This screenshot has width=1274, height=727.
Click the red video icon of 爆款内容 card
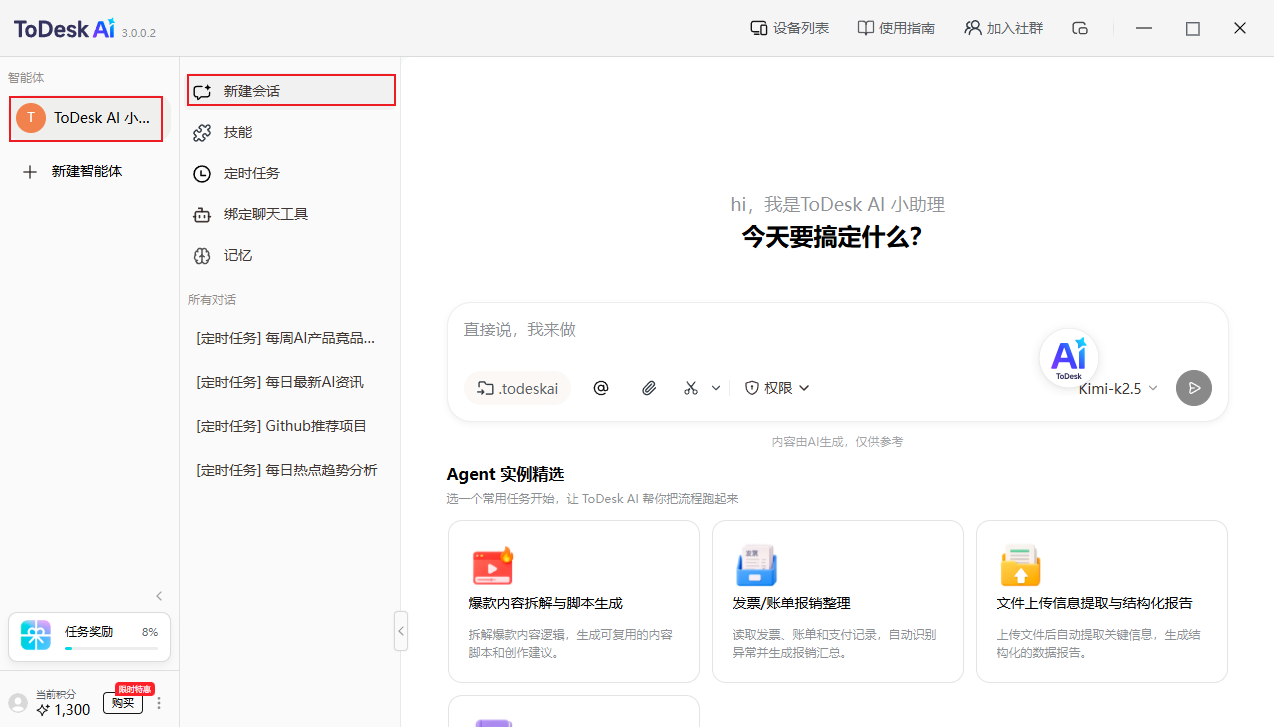(492, 566)
